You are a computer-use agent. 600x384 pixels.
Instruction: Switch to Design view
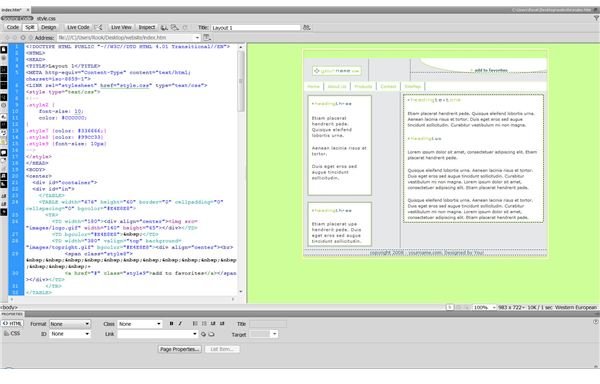coord(48,28)
